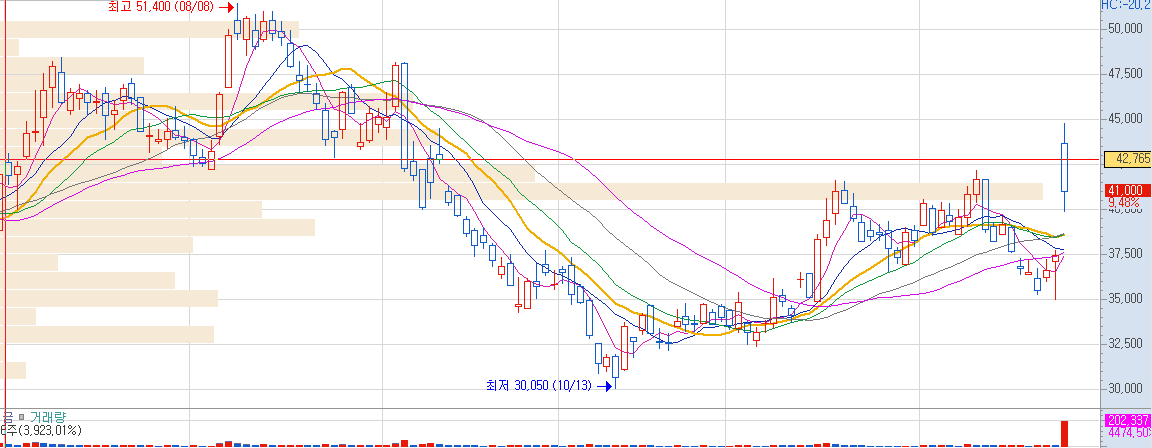
Task: Click the 30,000 price axis label
Action: point(1125,389)
